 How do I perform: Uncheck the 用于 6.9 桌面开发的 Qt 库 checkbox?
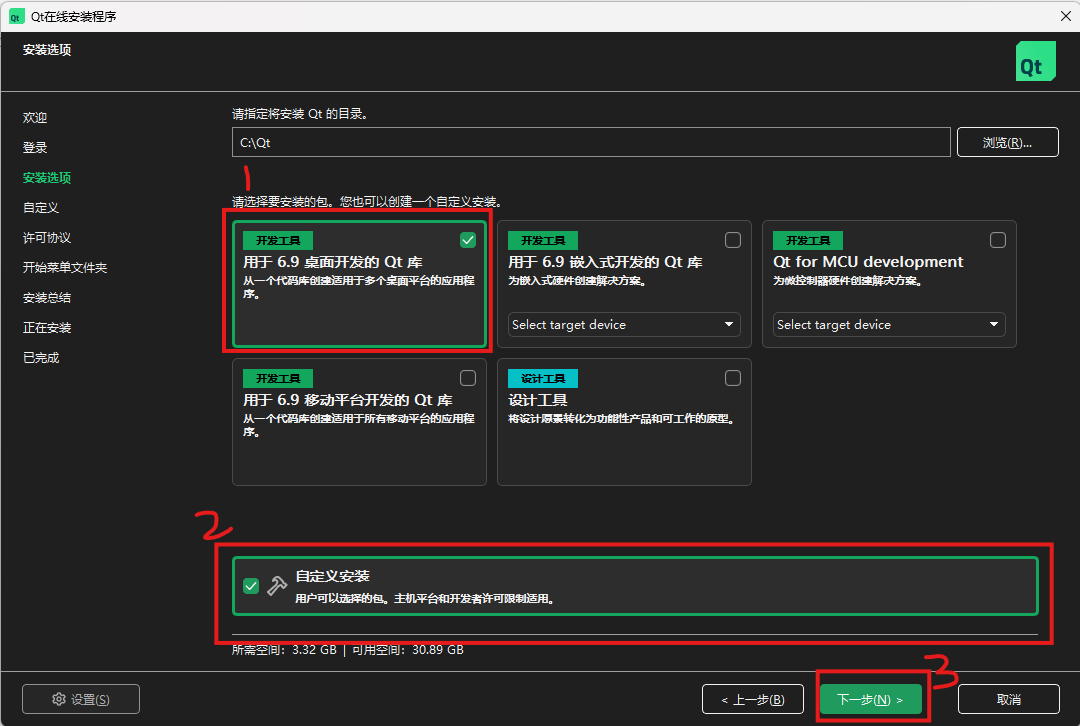(468, 240)
